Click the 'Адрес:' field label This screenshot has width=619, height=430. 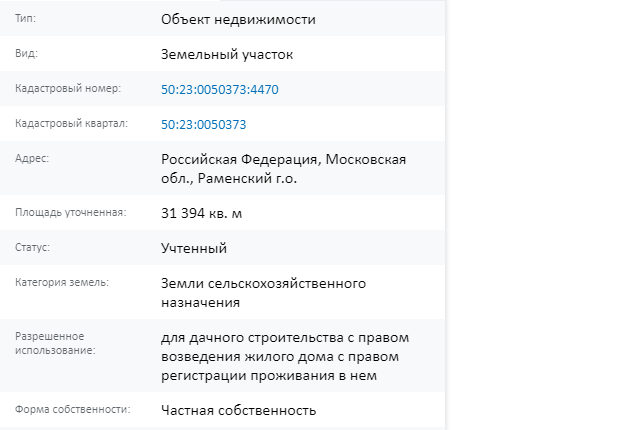pyautogui.click(x=32, y=158)
